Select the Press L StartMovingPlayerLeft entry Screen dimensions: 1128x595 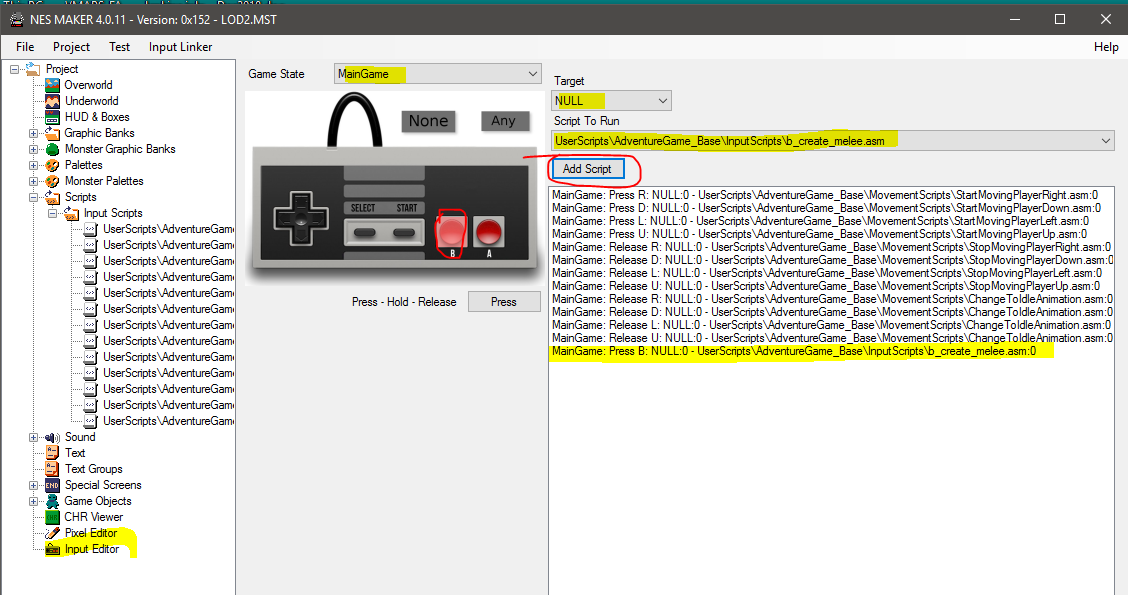pos(821,221)
